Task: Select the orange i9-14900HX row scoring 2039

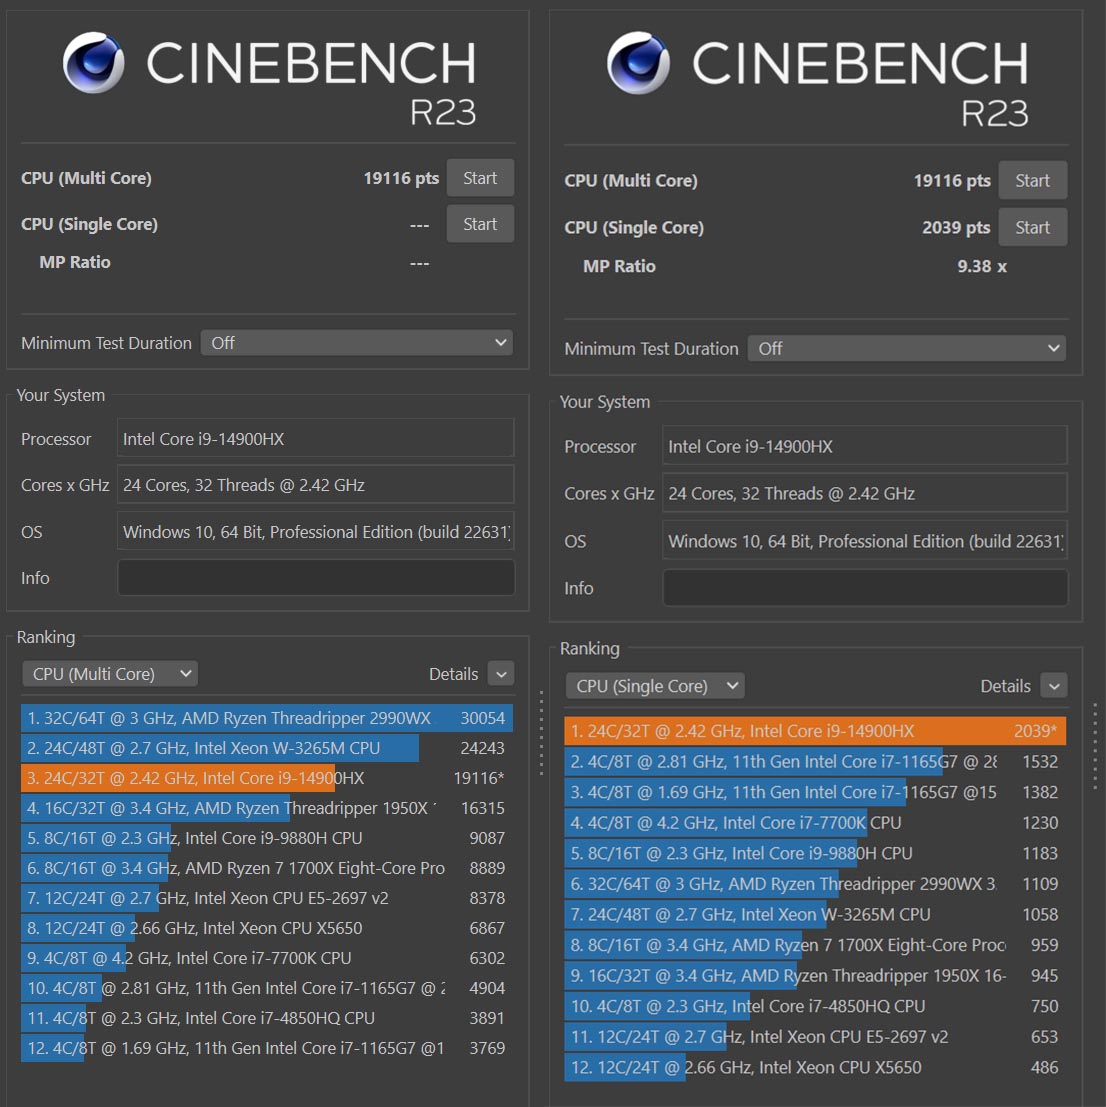Action: (x=815, y=731)
